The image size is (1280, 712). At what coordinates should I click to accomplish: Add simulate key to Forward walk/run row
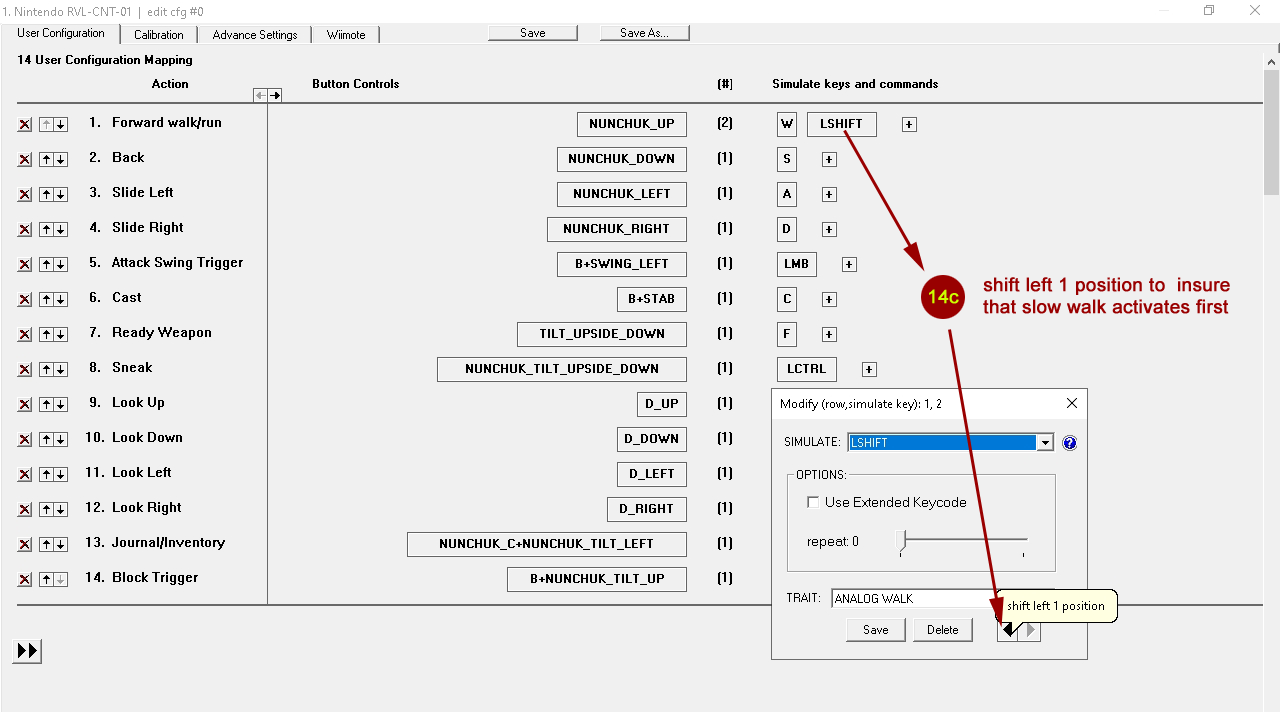909,125
